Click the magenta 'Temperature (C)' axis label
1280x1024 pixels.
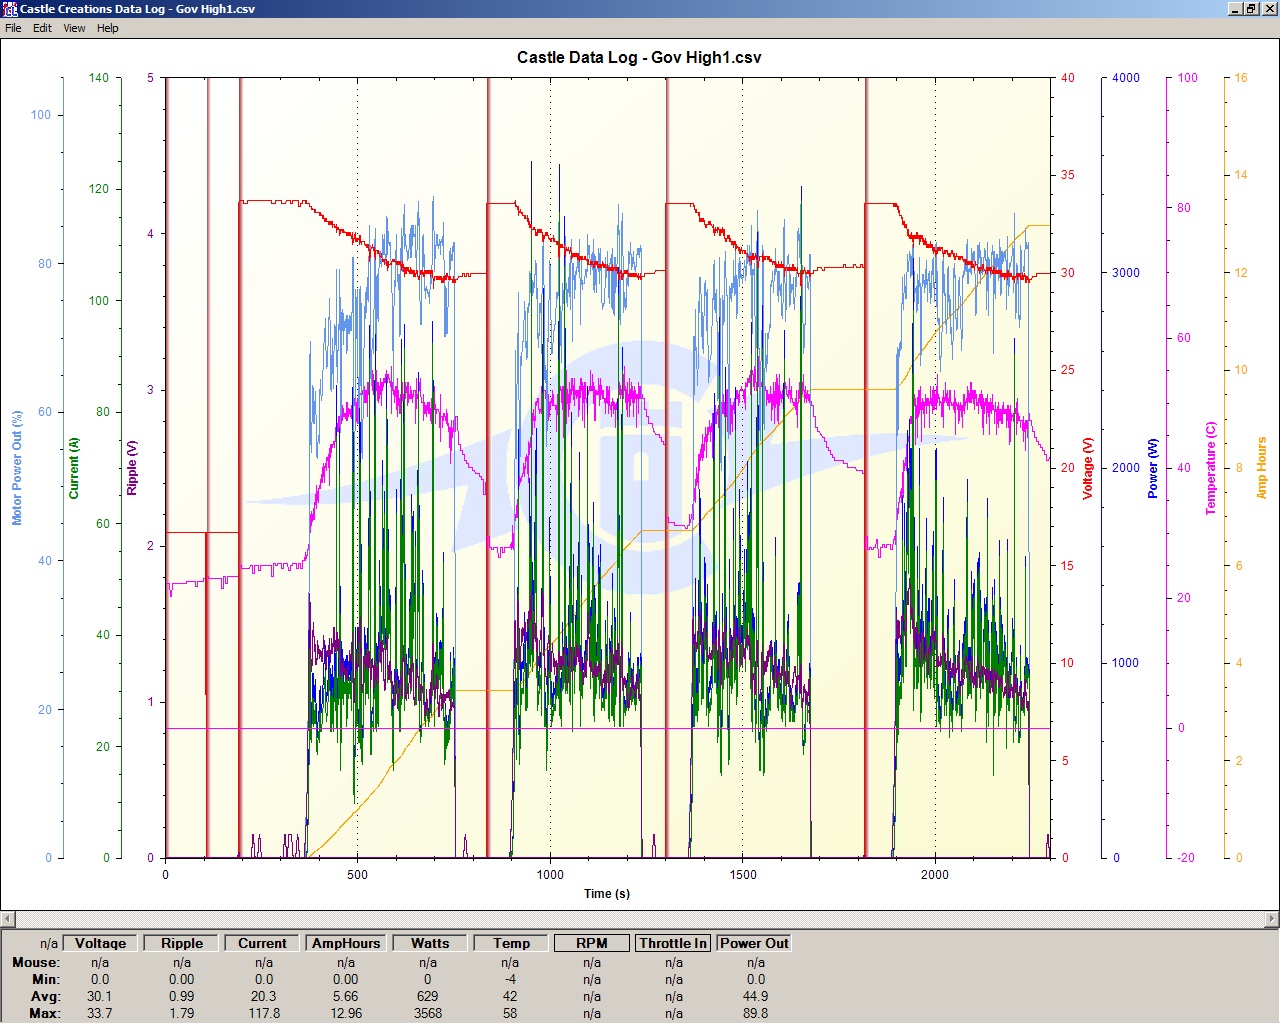point(1210,468)
